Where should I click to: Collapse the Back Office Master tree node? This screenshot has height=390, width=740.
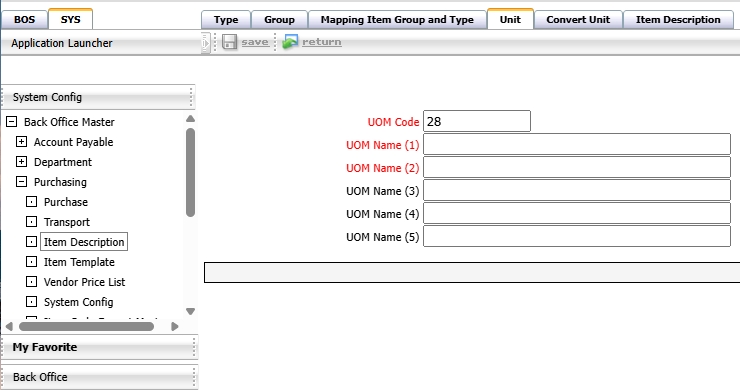pos(11,122)
